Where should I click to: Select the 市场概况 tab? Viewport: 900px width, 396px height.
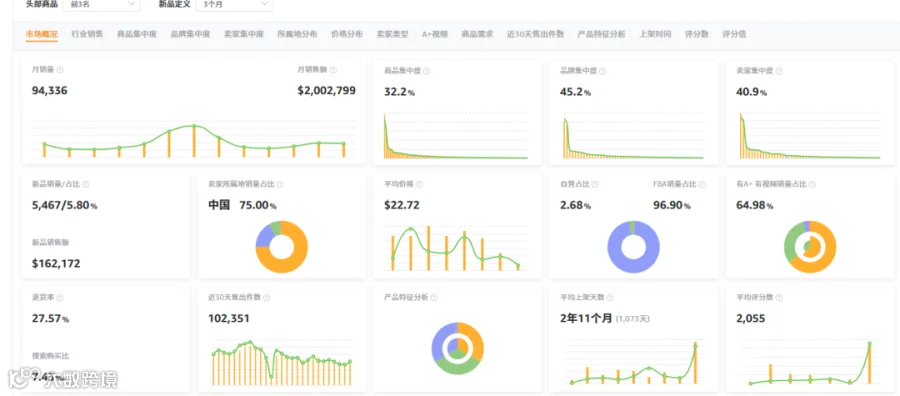[x=42, y=34]
